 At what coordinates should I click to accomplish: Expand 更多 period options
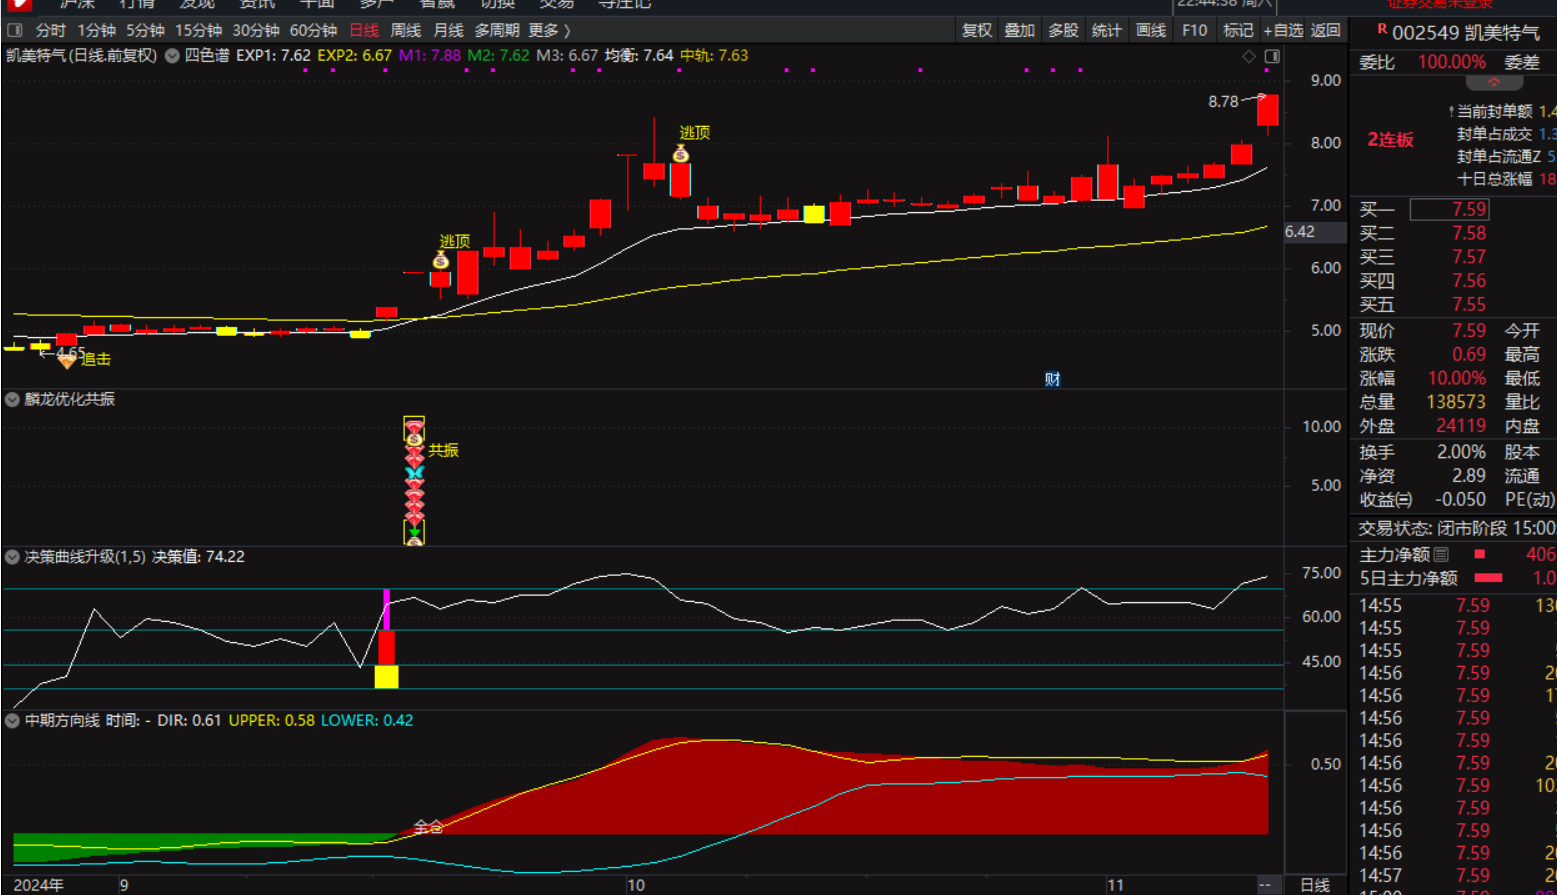(x=549, y=31)
